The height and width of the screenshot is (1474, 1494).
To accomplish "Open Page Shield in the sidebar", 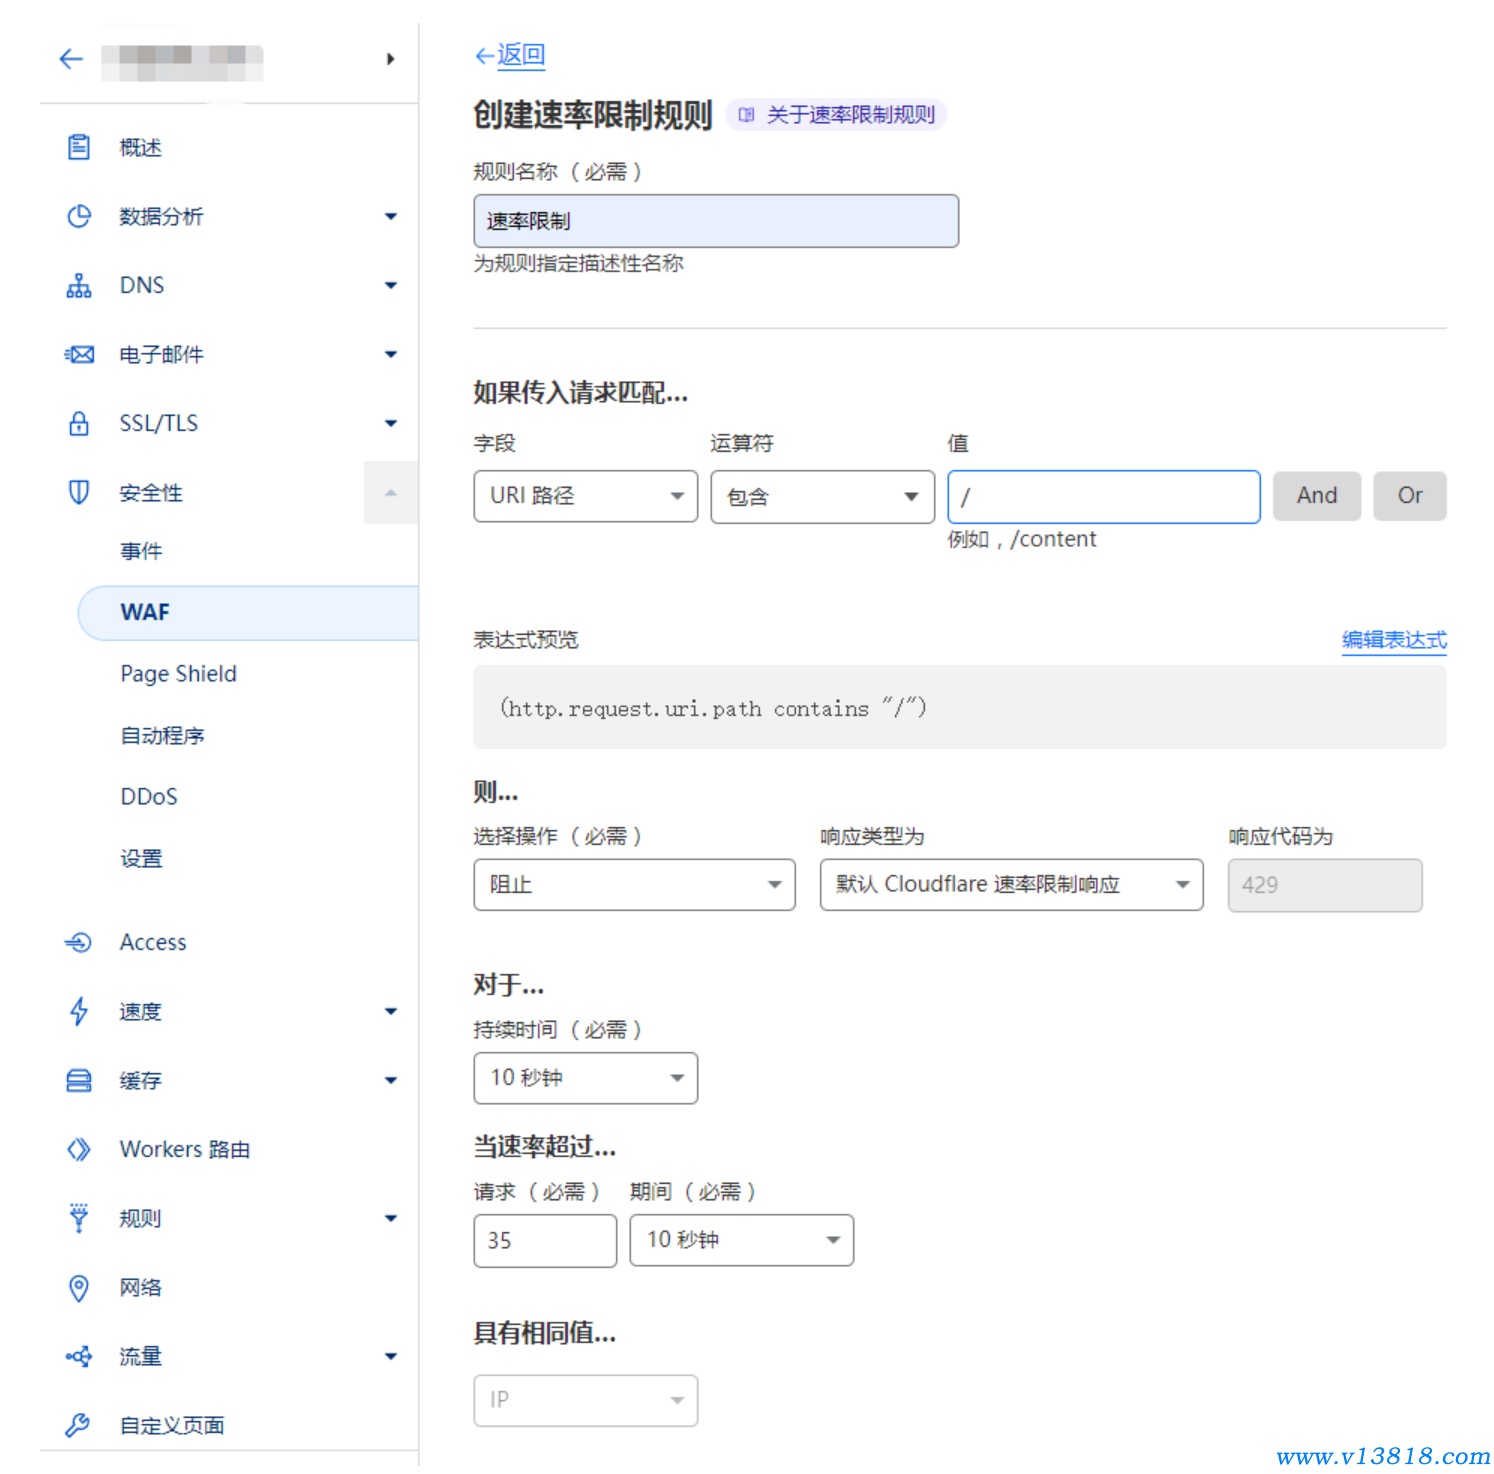I will pos(178,674).
